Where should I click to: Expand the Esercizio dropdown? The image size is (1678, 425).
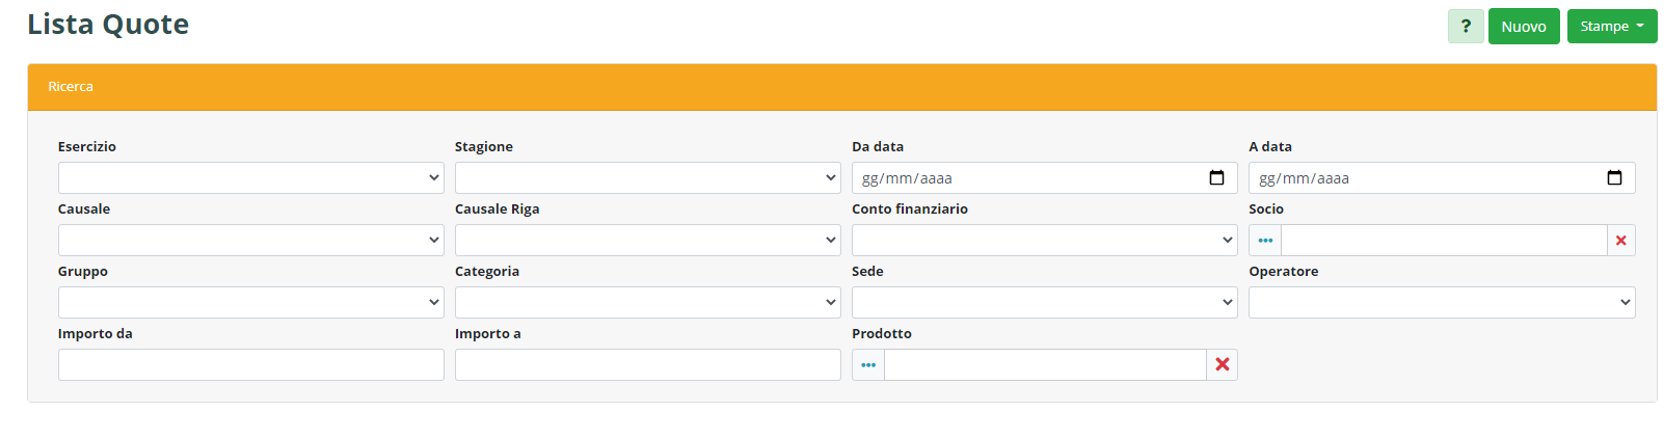point(250,178)
